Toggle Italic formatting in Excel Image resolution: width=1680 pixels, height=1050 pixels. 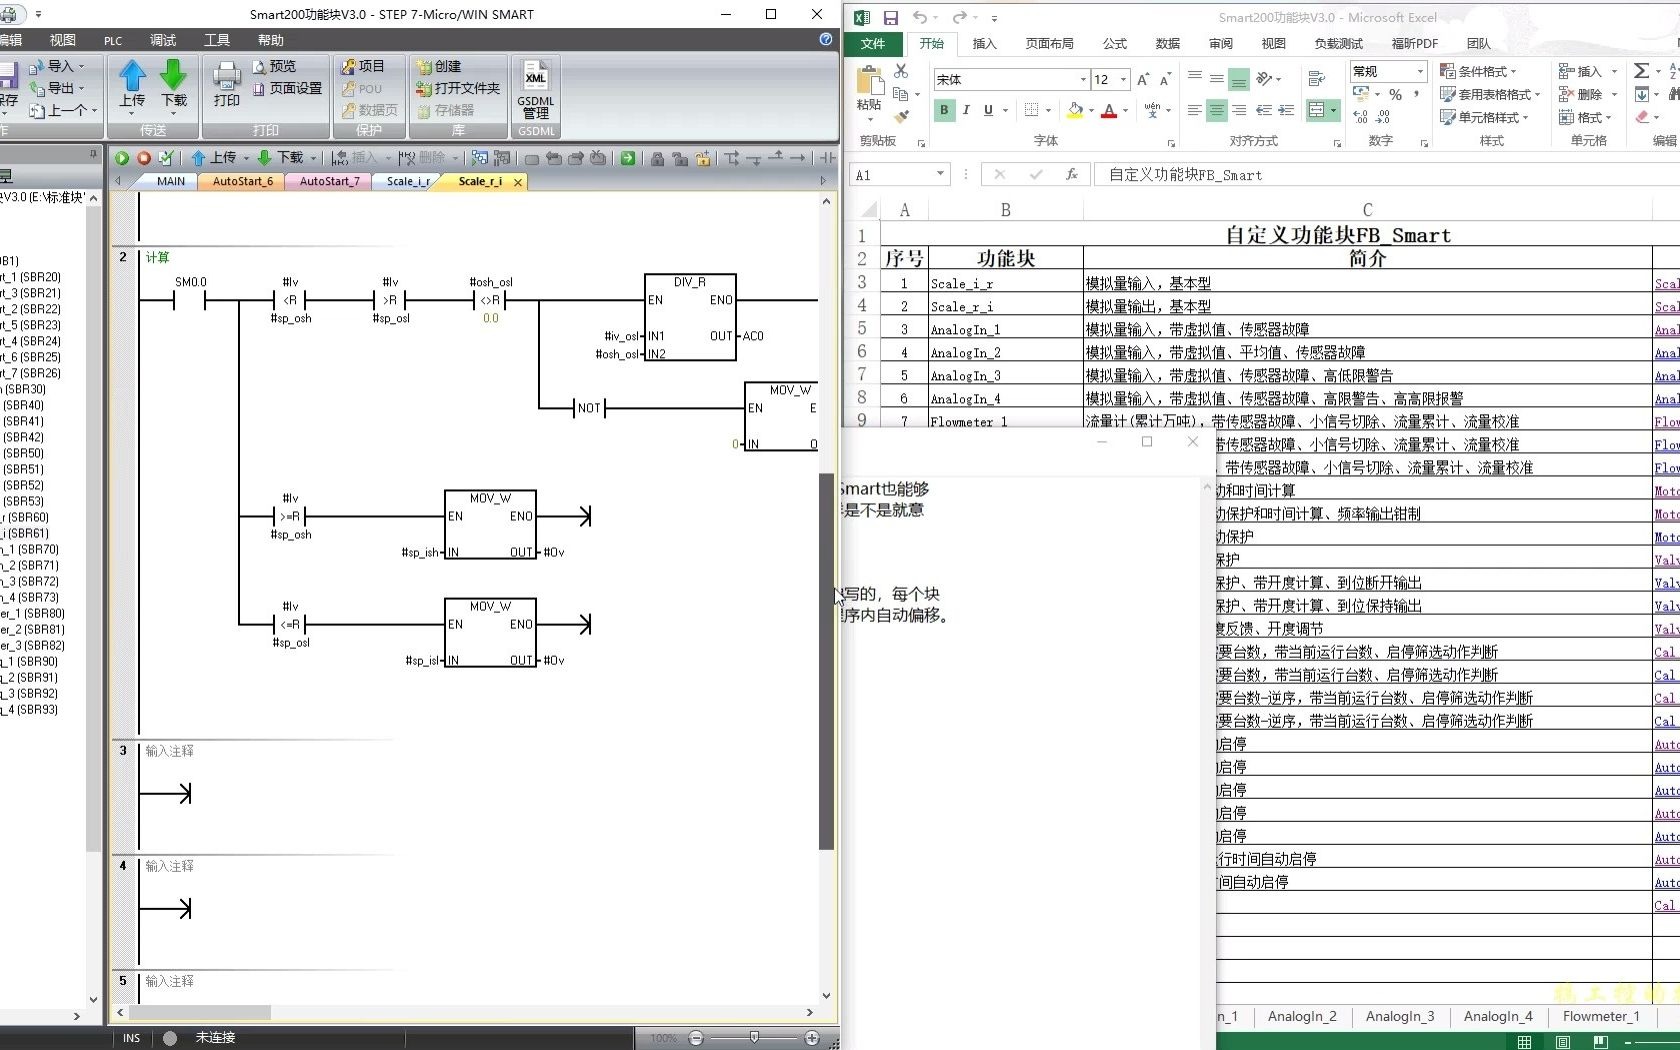(966, 110)
